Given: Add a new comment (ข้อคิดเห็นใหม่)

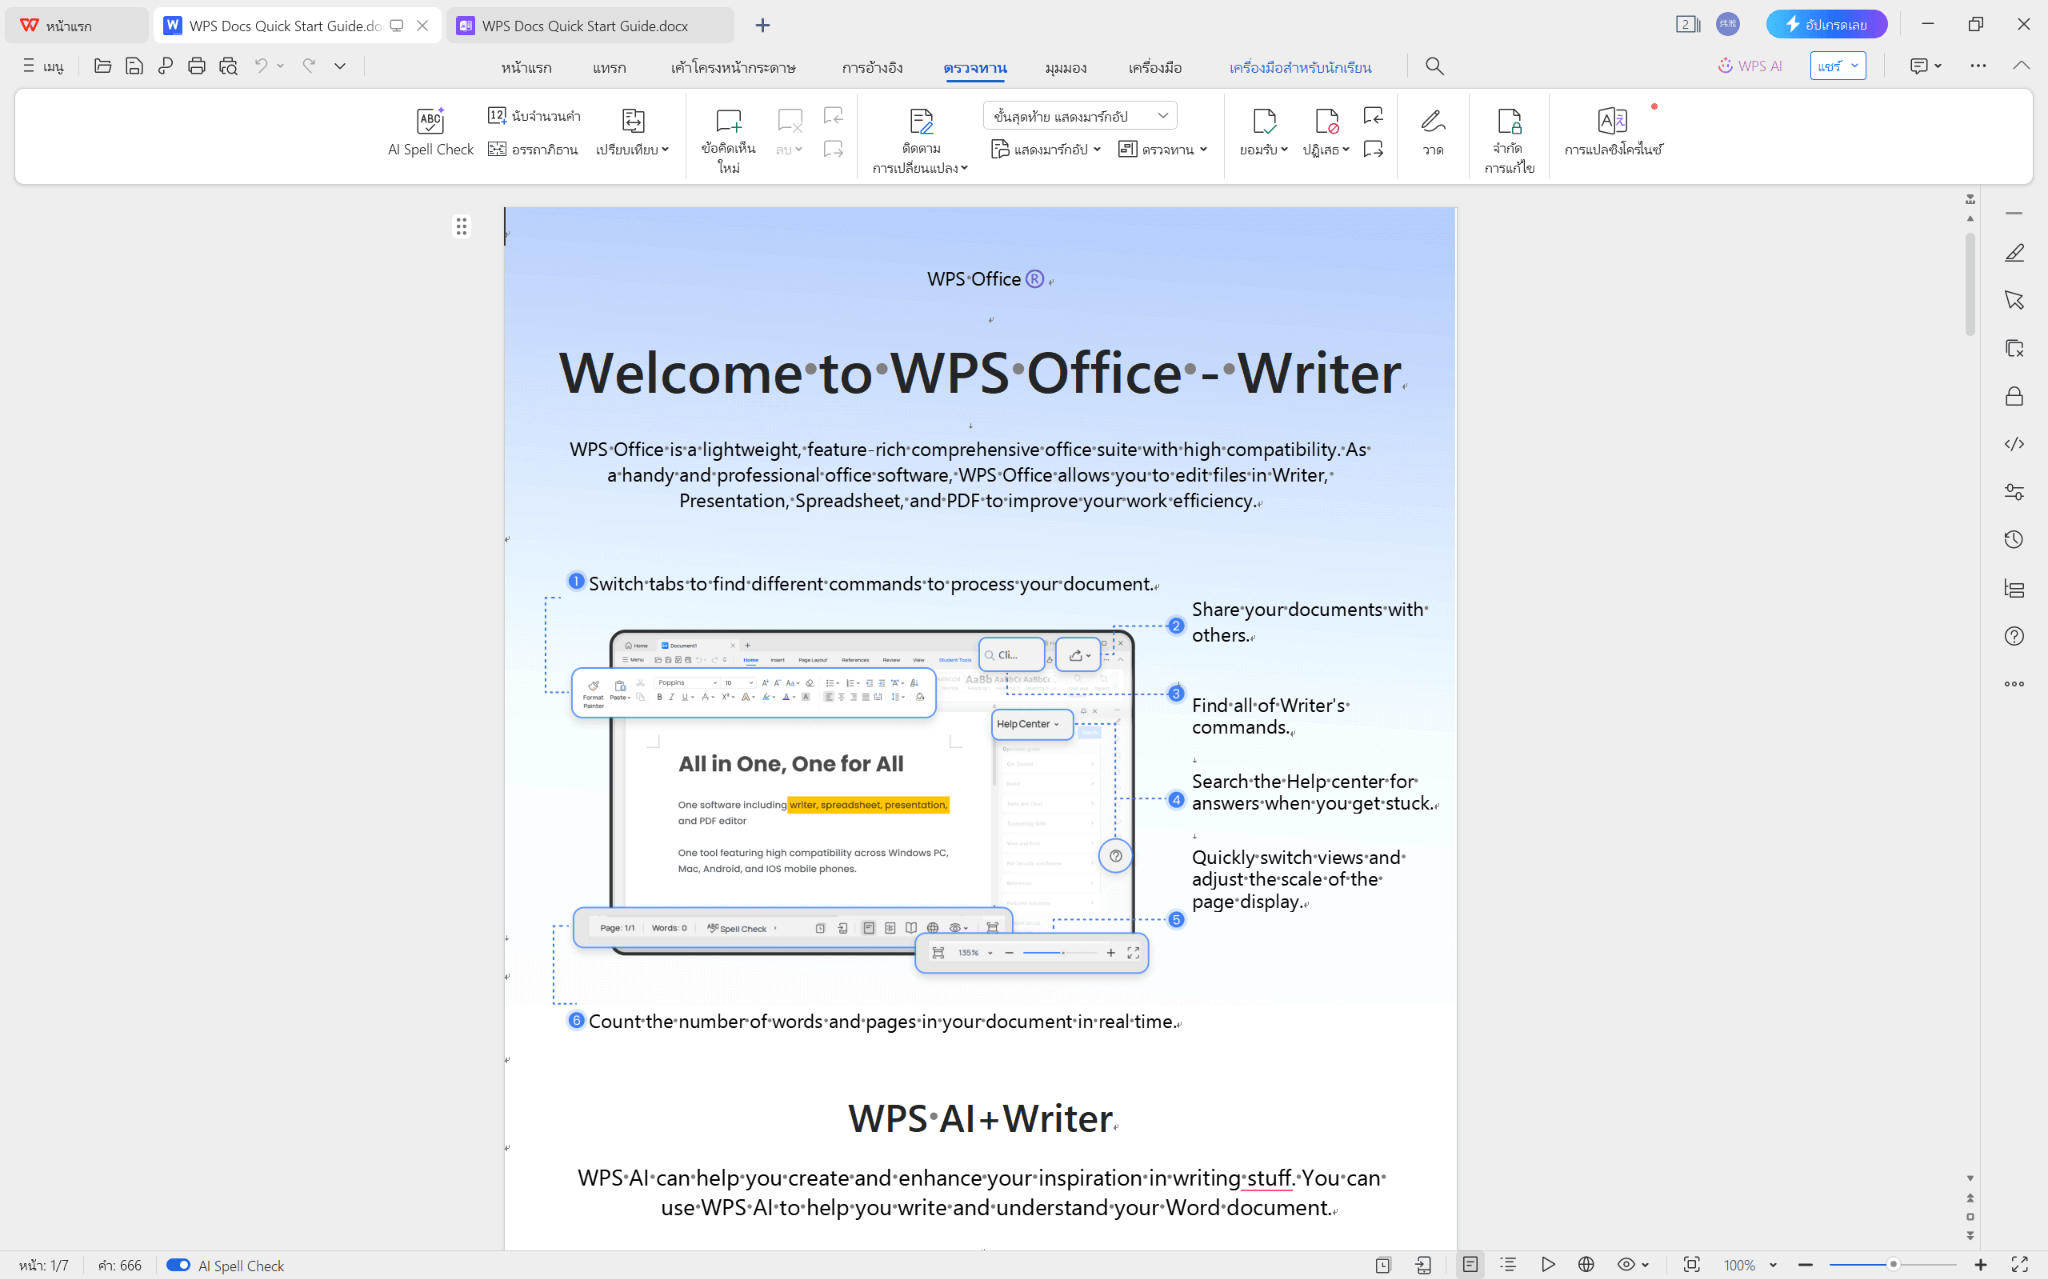Looking at the screenshot, I should tap(728, 122).
